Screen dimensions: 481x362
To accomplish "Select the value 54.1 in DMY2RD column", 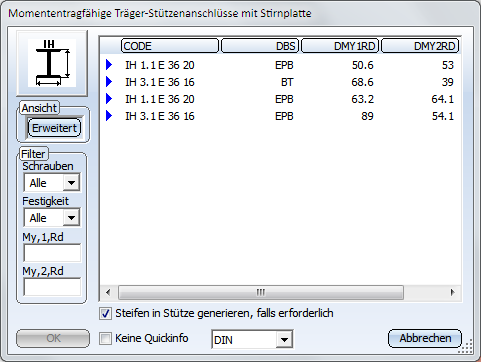I will point(443,116).
